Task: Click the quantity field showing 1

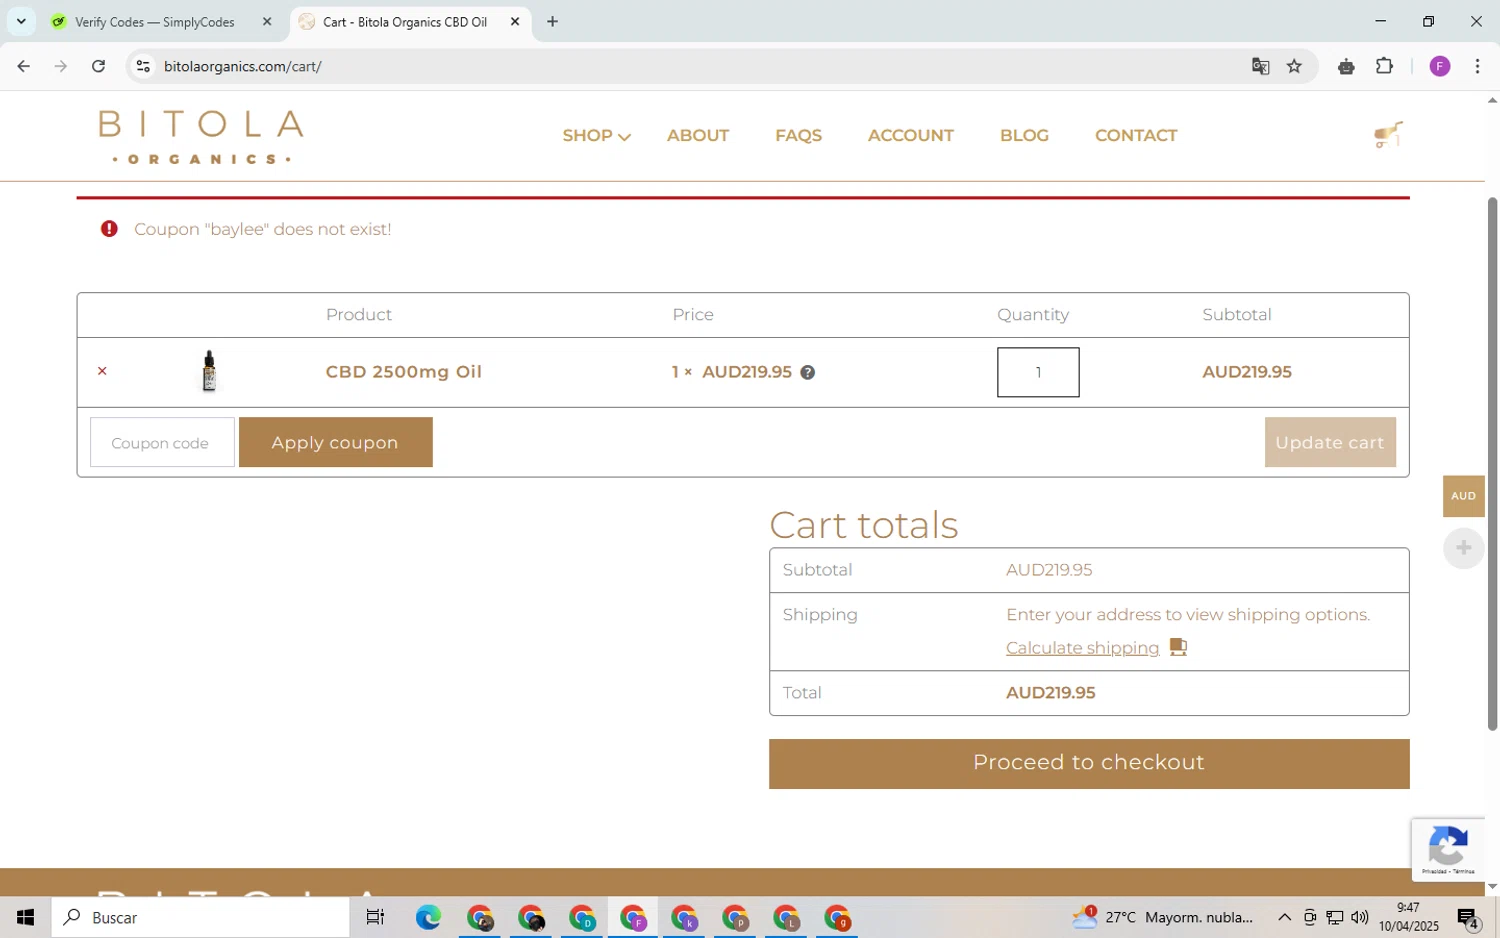Action: tap(1038, 372)
